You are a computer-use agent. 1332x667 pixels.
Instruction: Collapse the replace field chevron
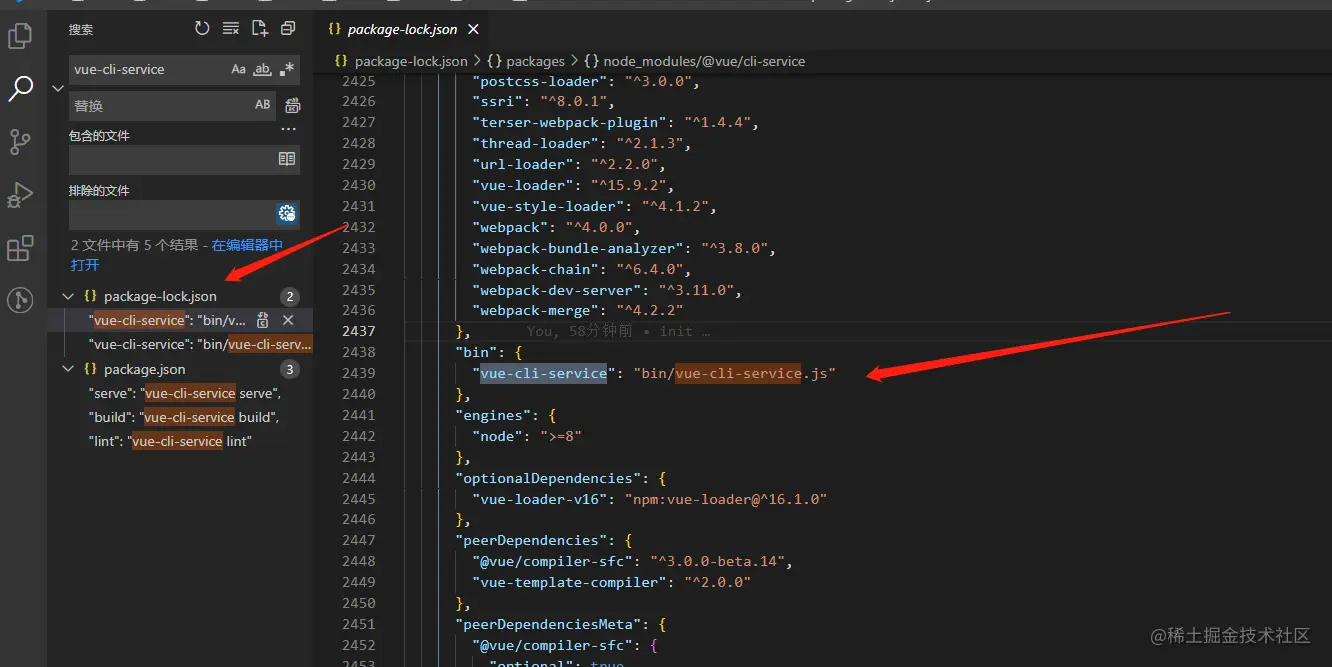point(57,88)
